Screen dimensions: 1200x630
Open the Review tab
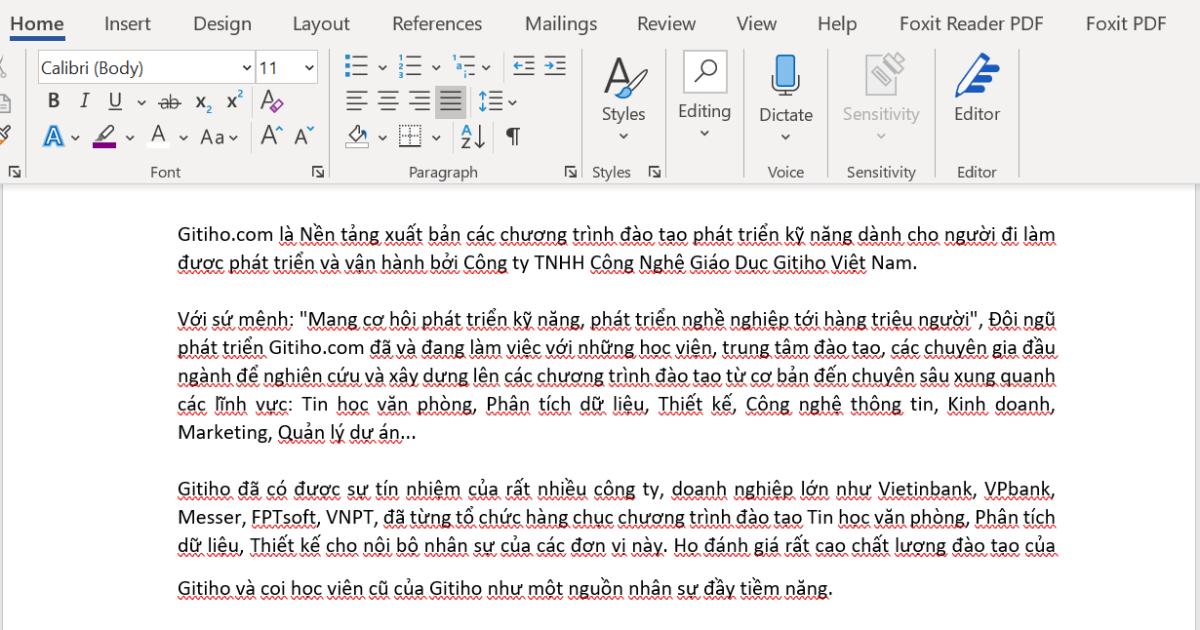pyautogui.click(x=666, y=23)
